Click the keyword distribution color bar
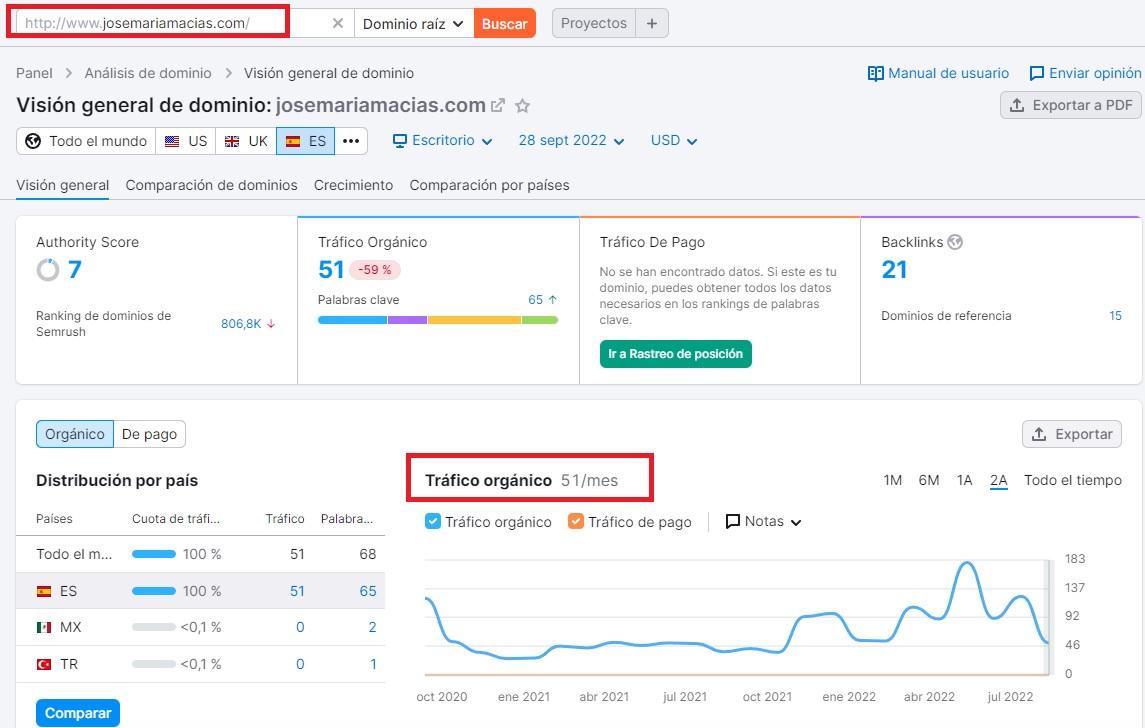 tap(437, 320)
